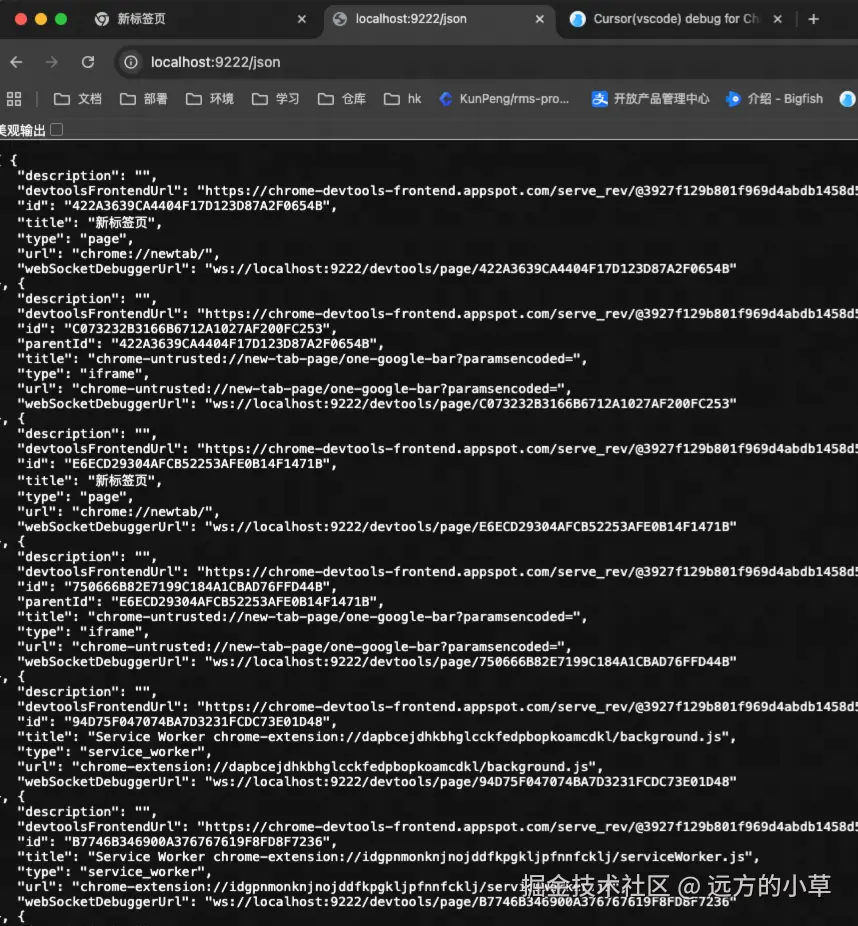Click the first "url": "chrome://newtab/" line
Image resolution: width=858 pixels, height=926 pixels.
(x=118, y=254)
